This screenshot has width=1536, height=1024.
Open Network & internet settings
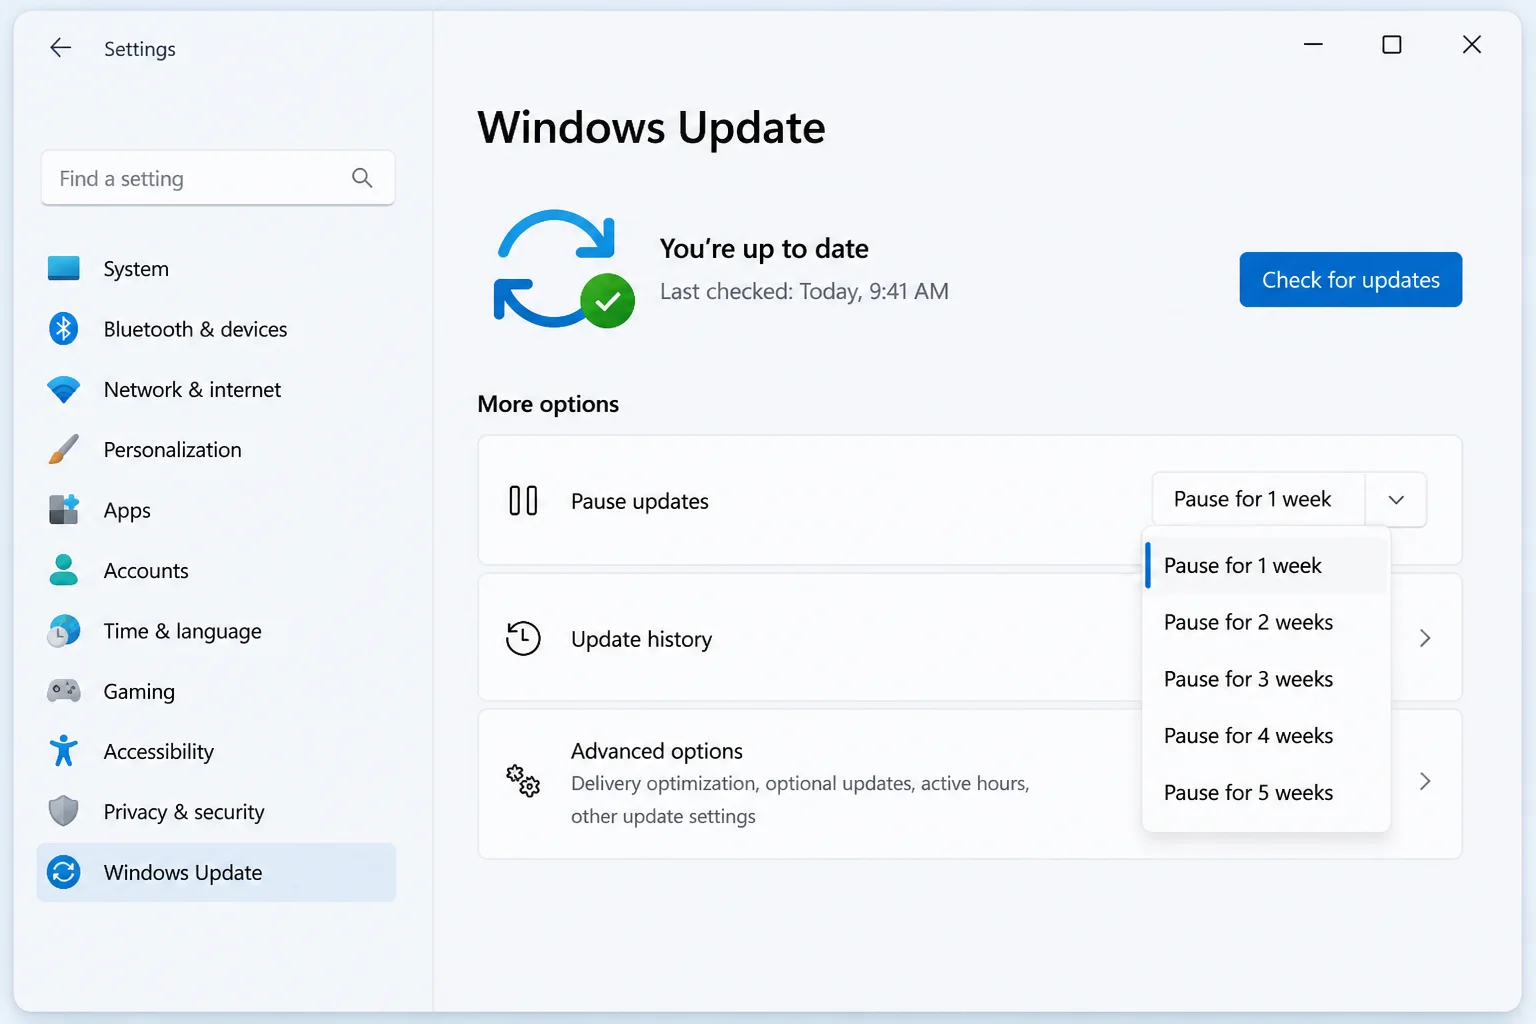(x=216, y=390)
